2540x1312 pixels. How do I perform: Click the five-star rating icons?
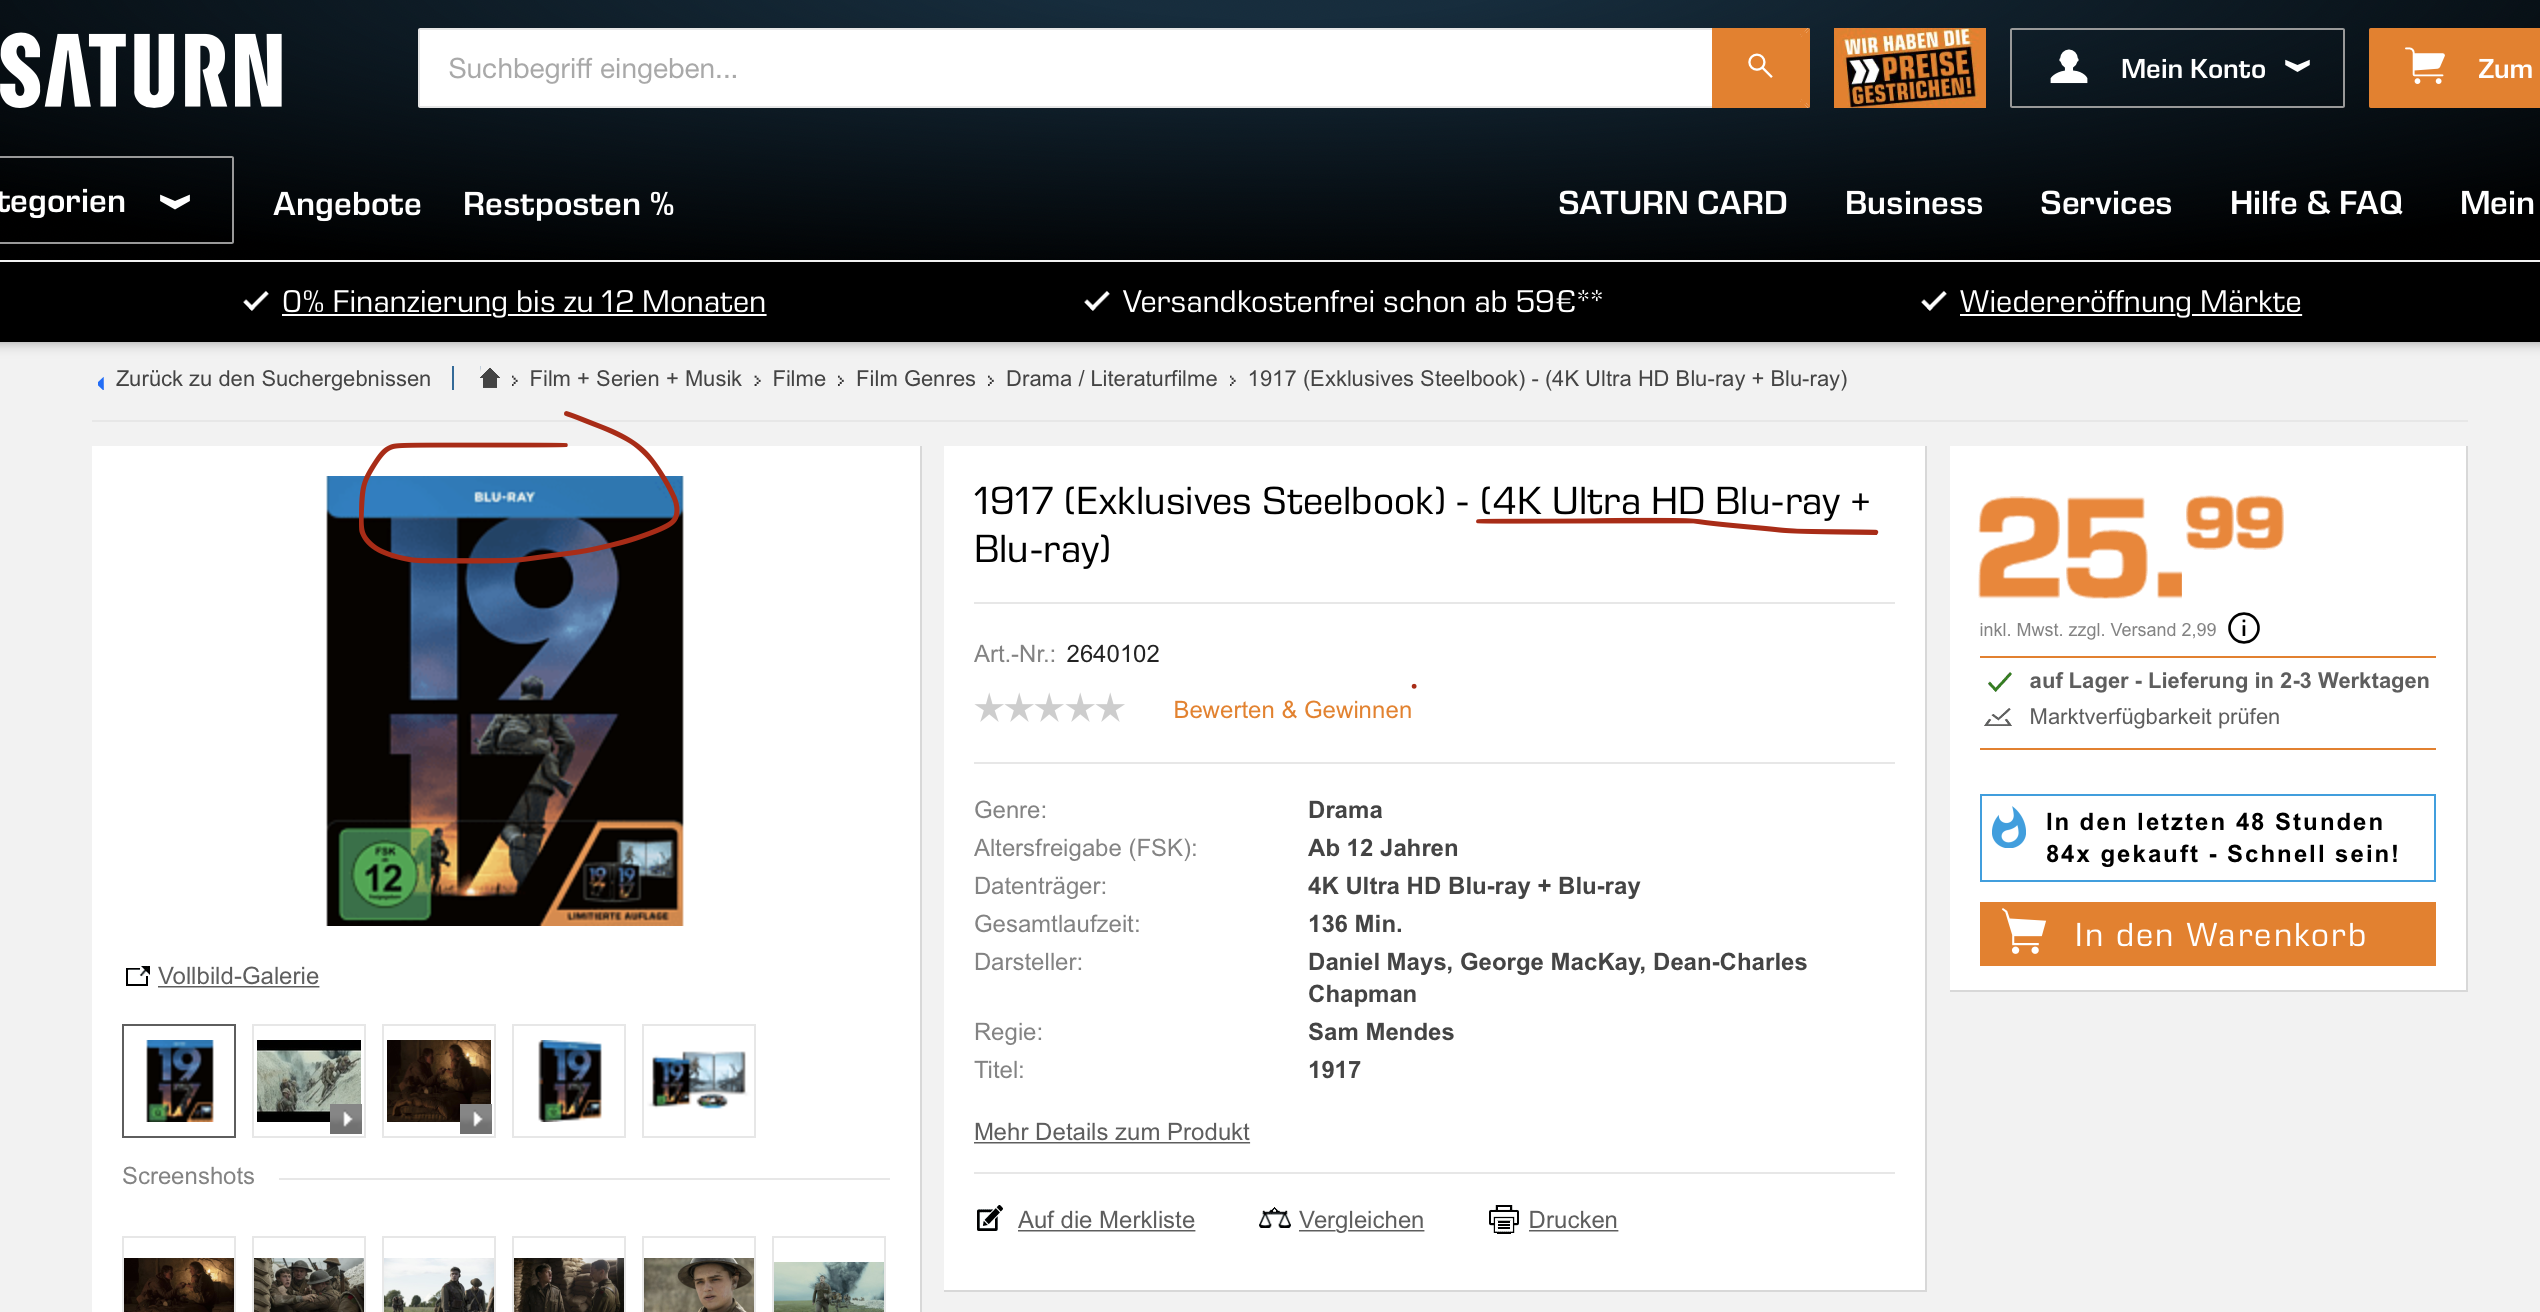[1049, 708]
